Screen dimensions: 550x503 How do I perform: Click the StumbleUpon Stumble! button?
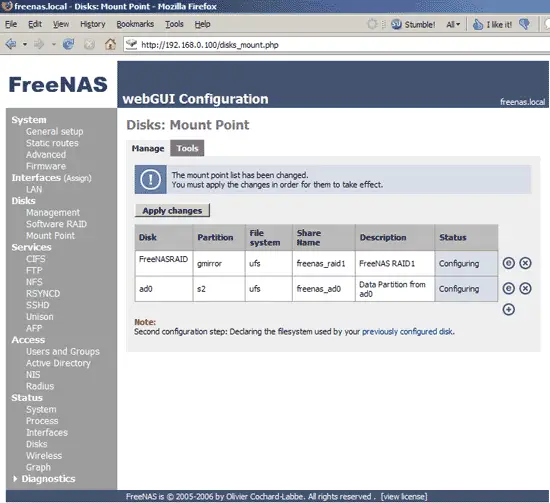[x=413, y=25]
